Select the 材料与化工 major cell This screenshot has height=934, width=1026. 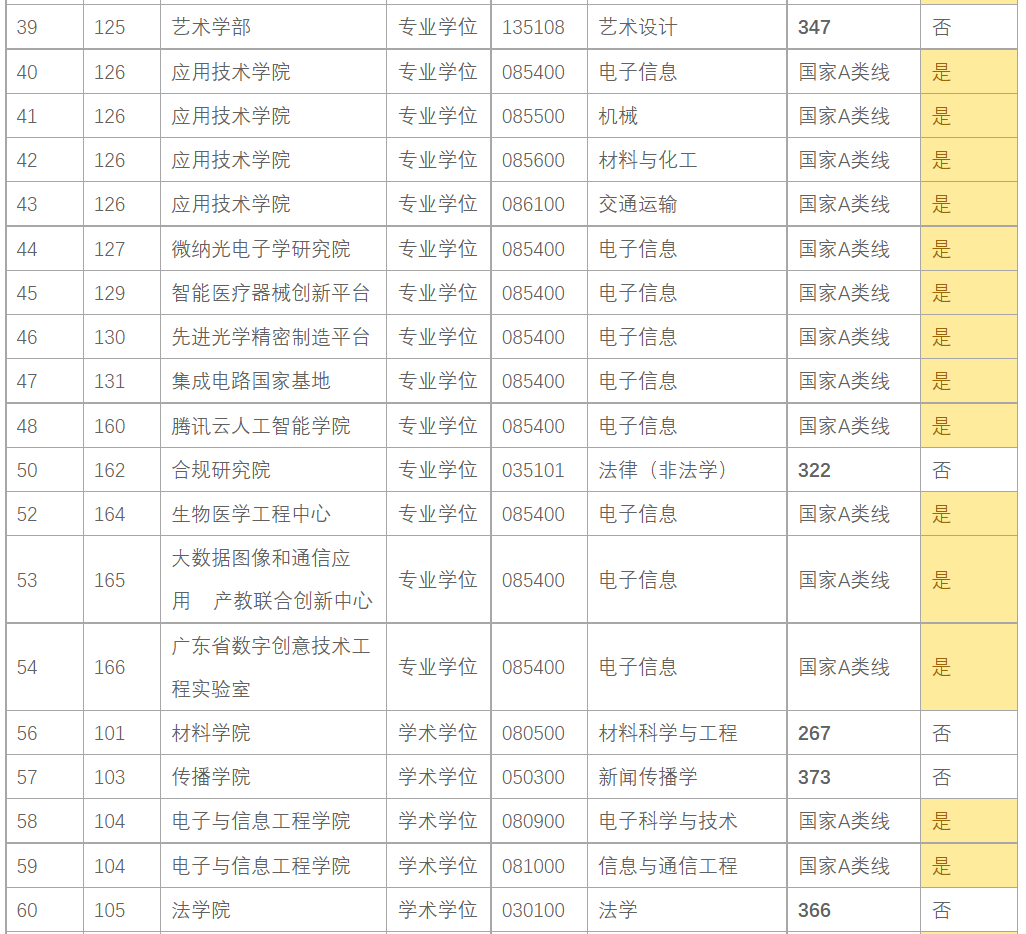(x=648, y=160)
